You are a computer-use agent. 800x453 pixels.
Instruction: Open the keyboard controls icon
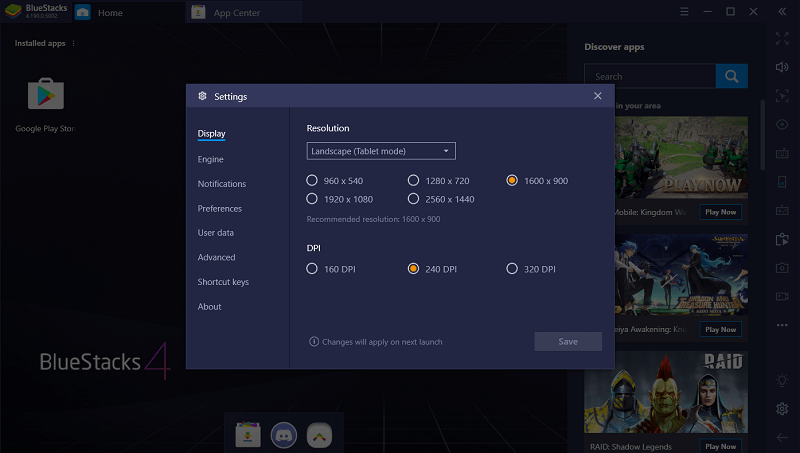click(x=782, y=153)
